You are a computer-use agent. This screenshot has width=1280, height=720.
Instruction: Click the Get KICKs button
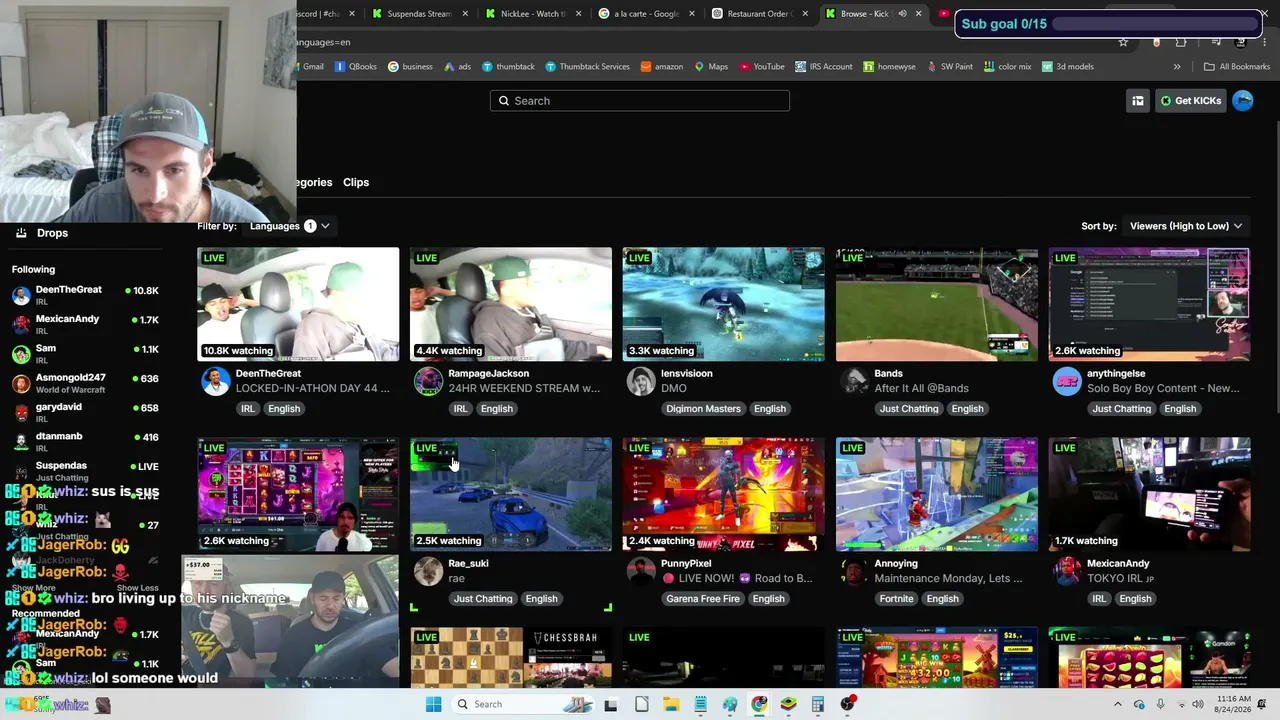[1190, 101]
